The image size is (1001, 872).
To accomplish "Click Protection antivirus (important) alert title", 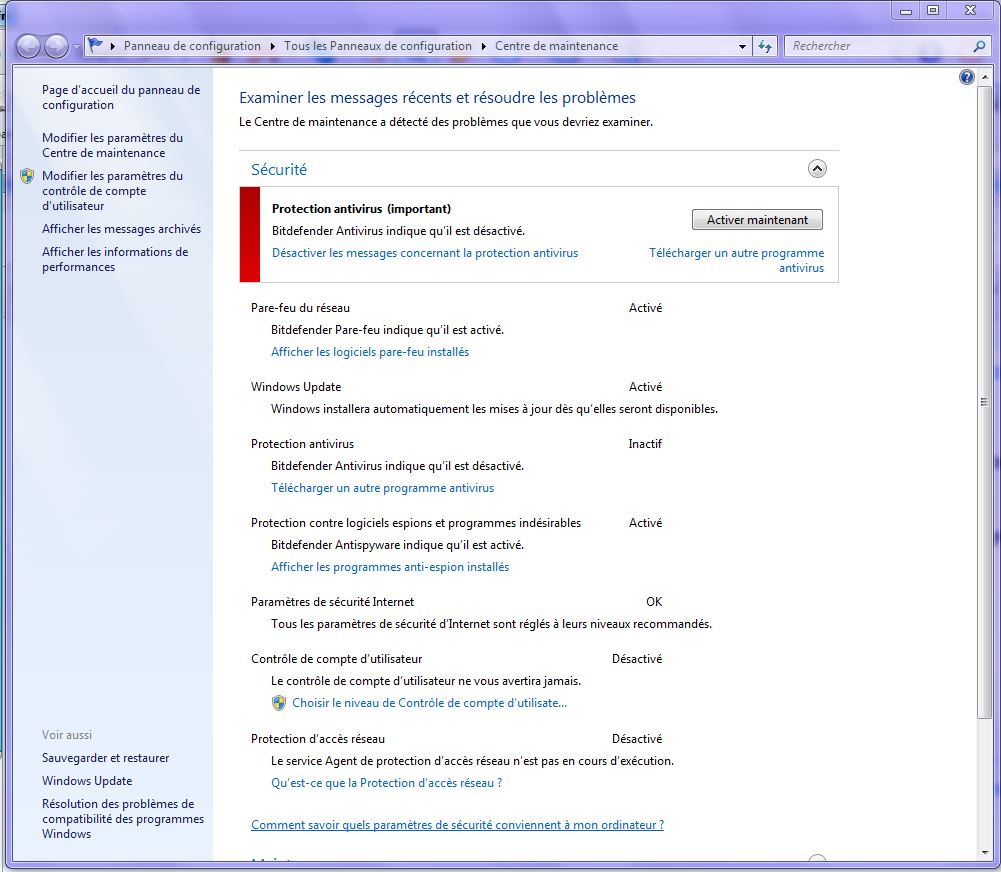I will (x=361, y=209).
